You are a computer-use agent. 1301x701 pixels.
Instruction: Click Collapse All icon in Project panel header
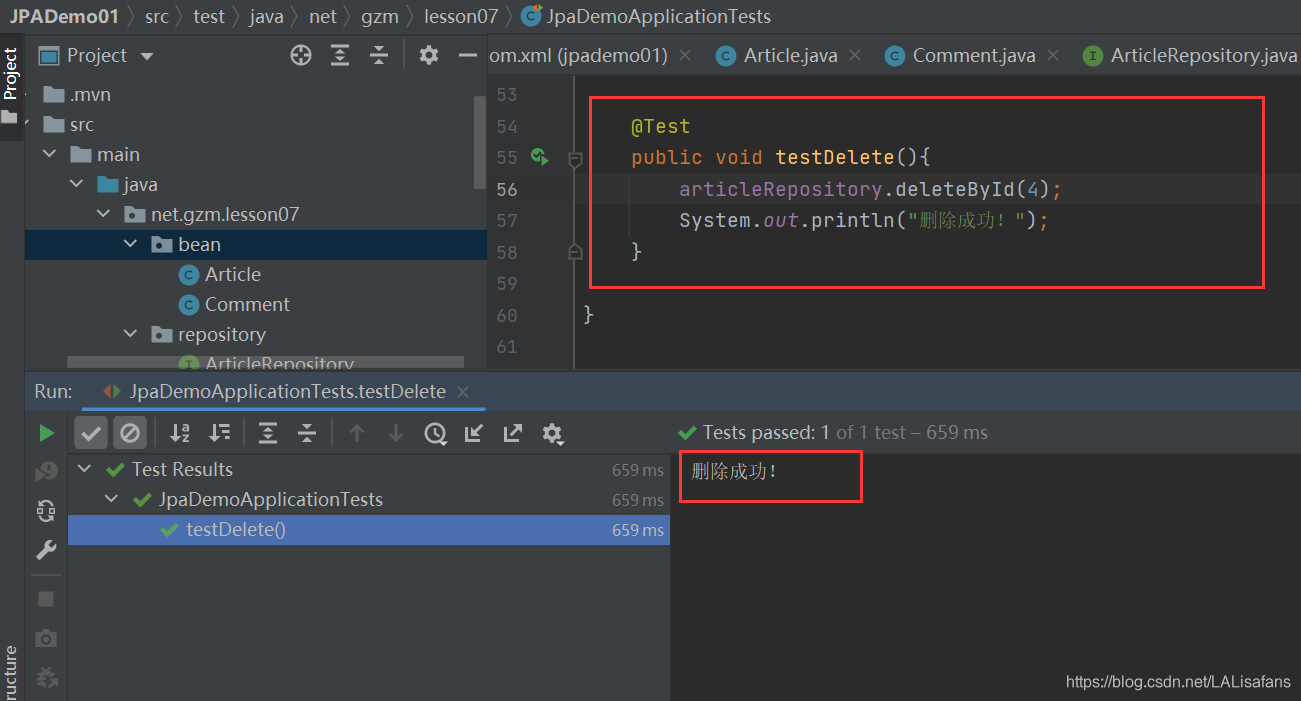point(378,56)
